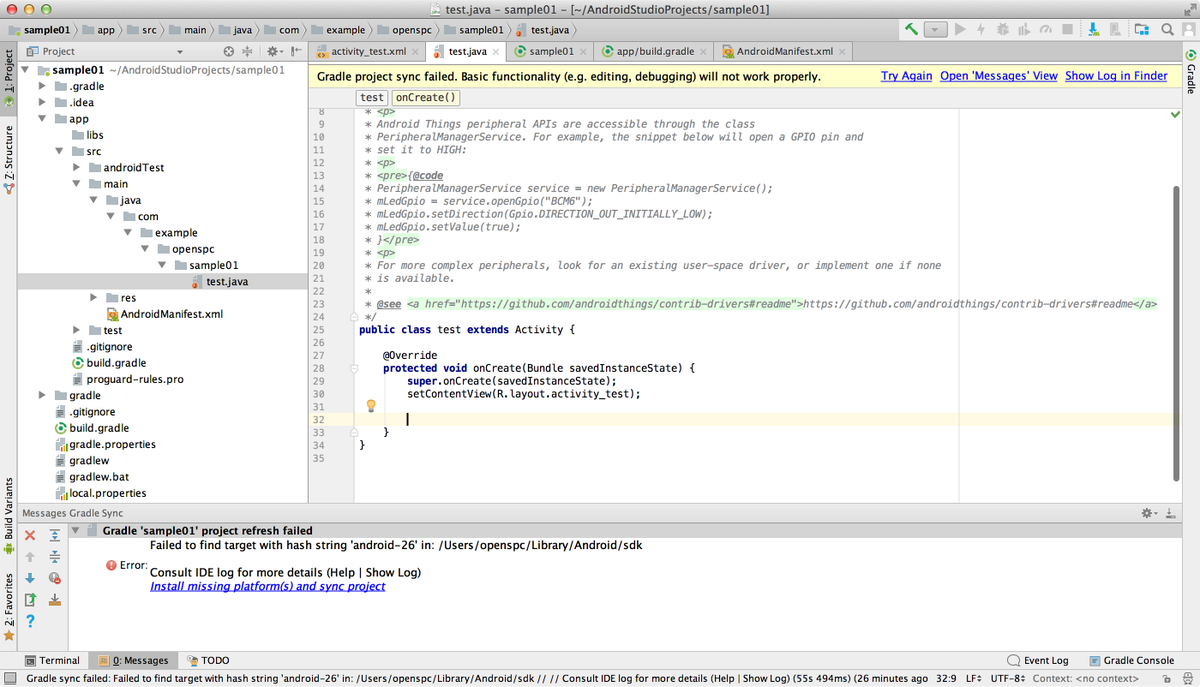Hide the Project panel with the arrow icon
Image resolution: width=1200 pixels, height=687 pixels.
(x=297, y=51)
